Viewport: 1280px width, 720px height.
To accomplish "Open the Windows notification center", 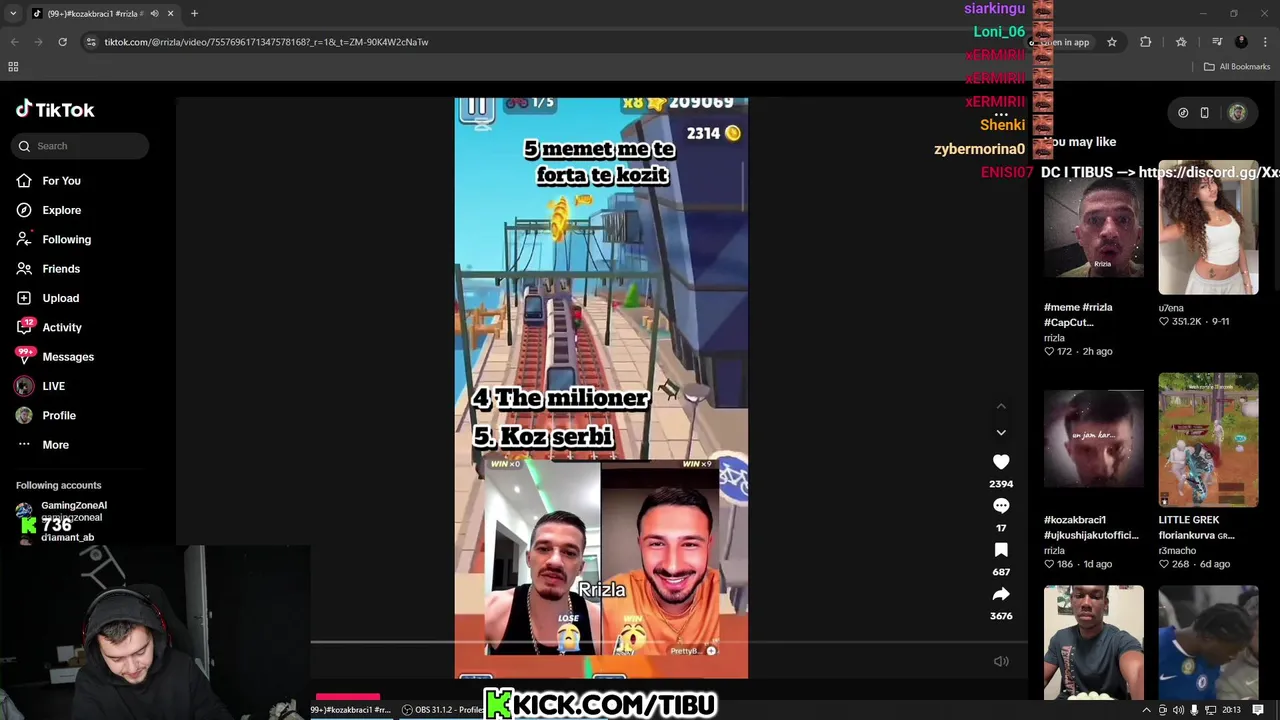I will point(1258,710).
